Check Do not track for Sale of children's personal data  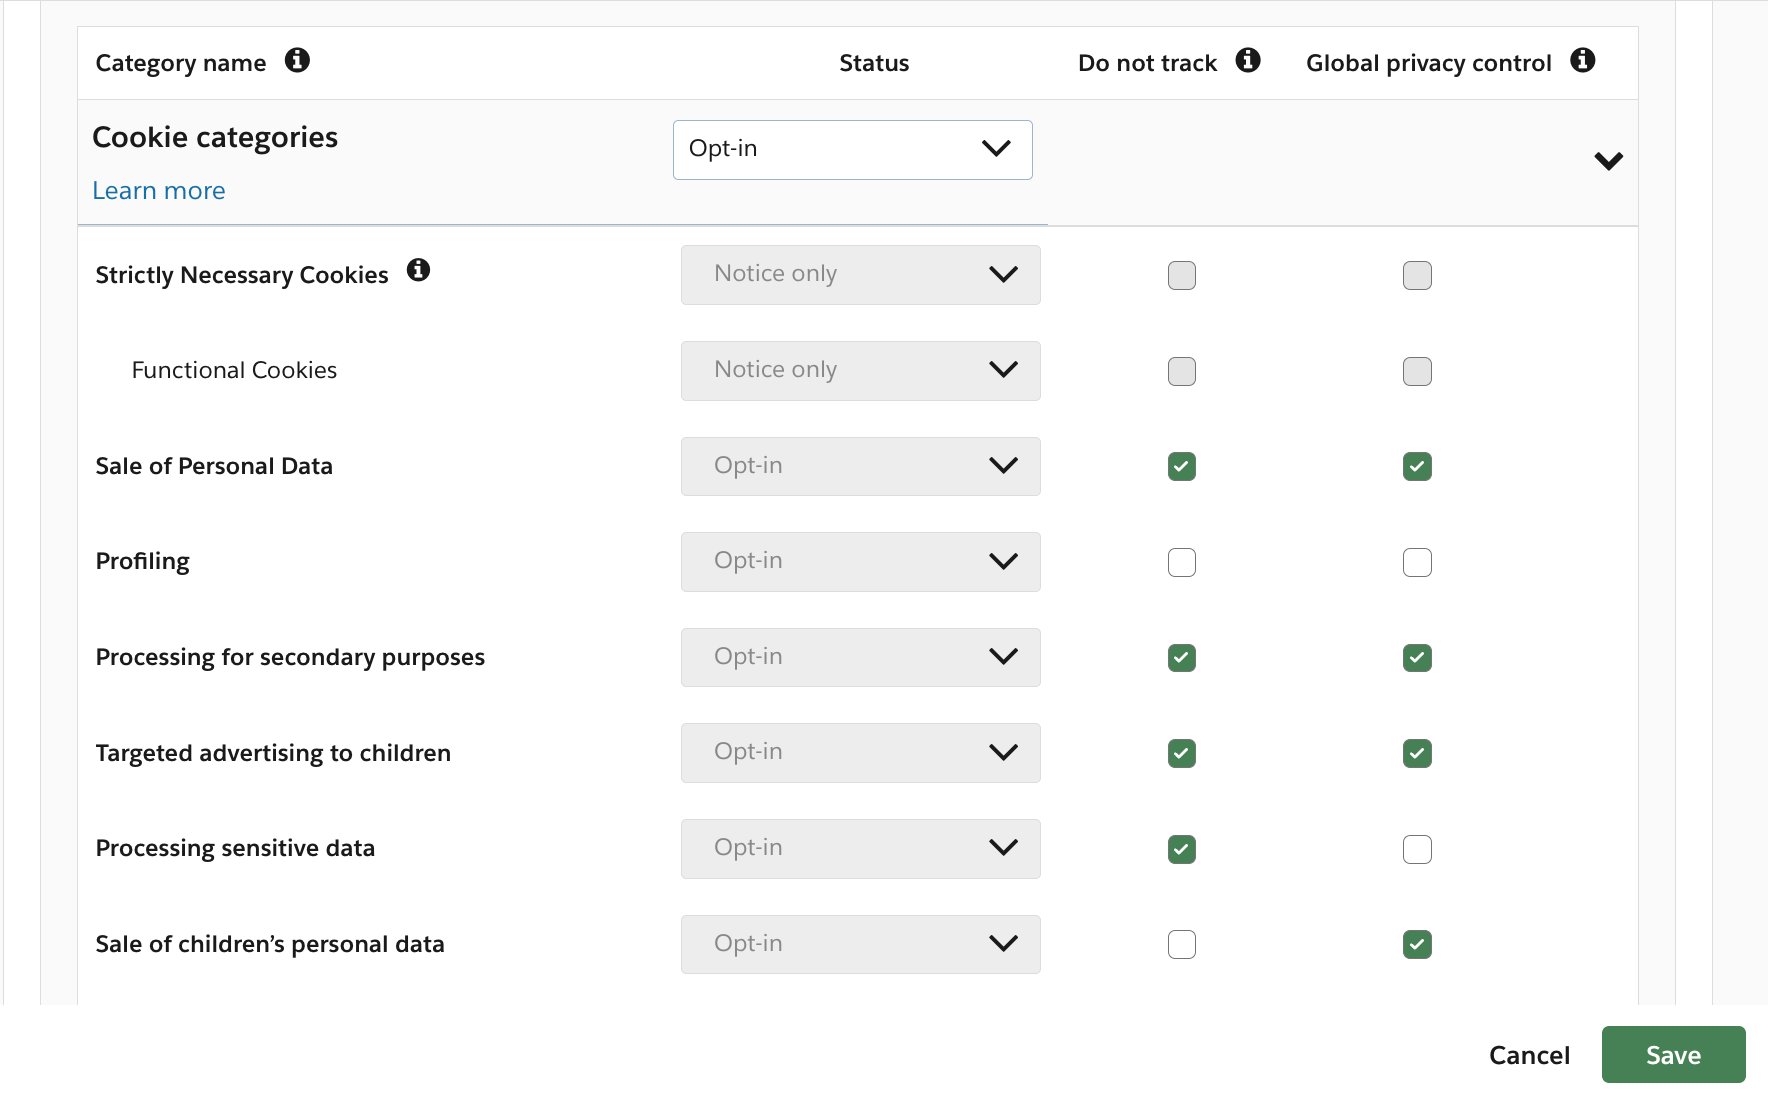pyautogui.click(x=1181, y=944)
